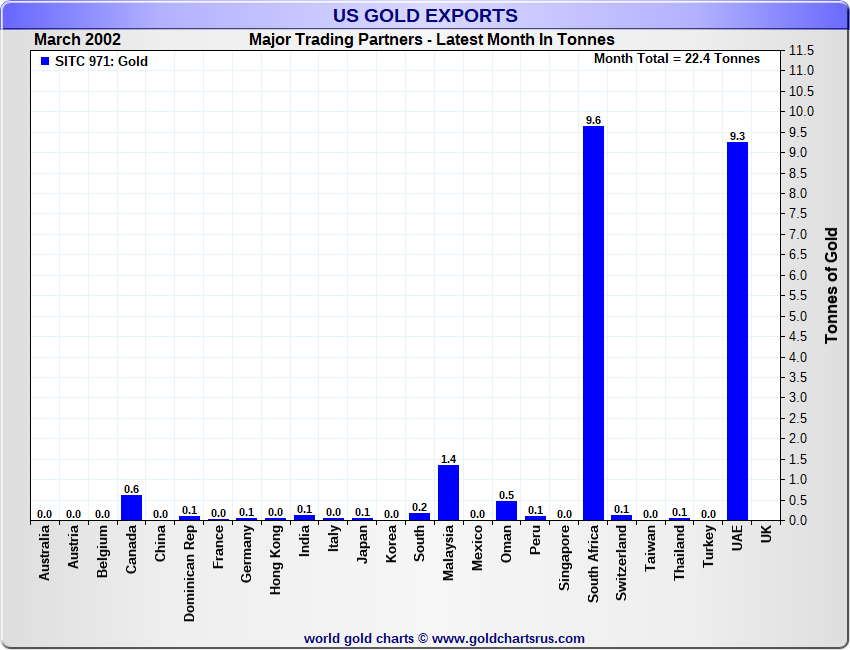Click the 'world gold charts ©' footer text
Image resolution: width=850 pixels, height=650 pixels.
[366, 638]
